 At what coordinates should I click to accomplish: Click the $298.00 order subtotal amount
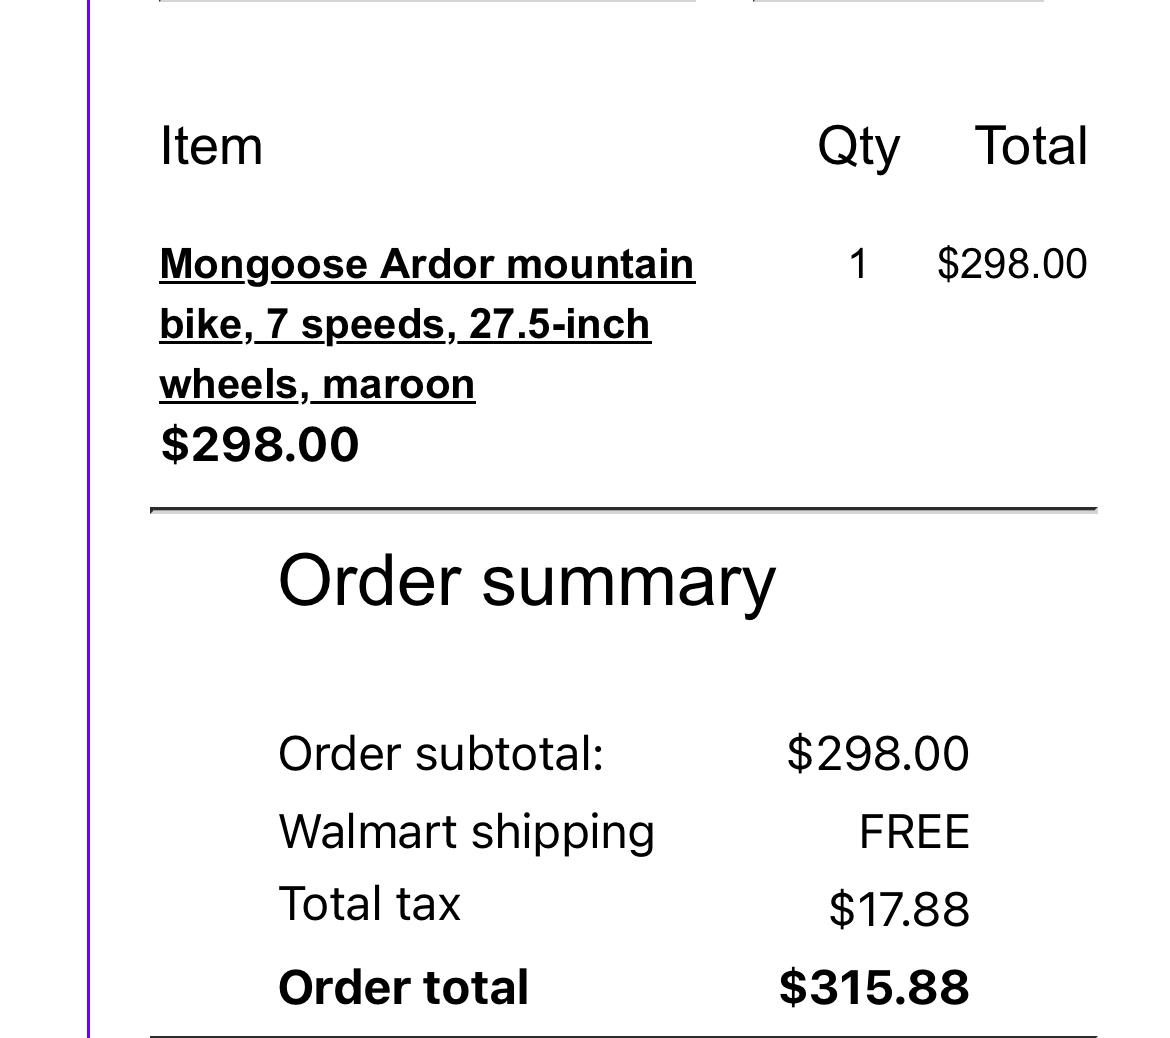click(877, 753)
